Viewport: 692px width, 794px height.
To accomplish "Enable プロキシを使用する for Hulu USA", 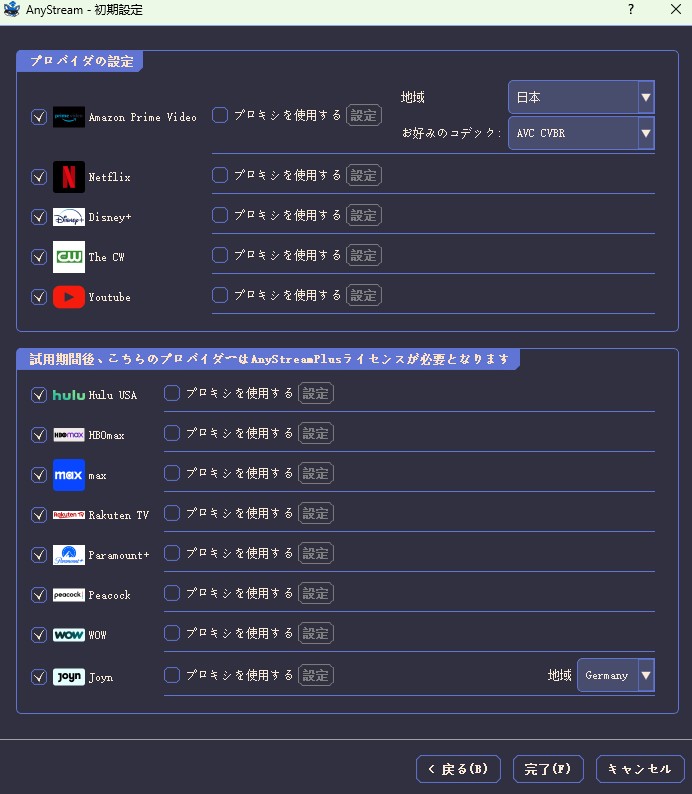I will point(172,393).
